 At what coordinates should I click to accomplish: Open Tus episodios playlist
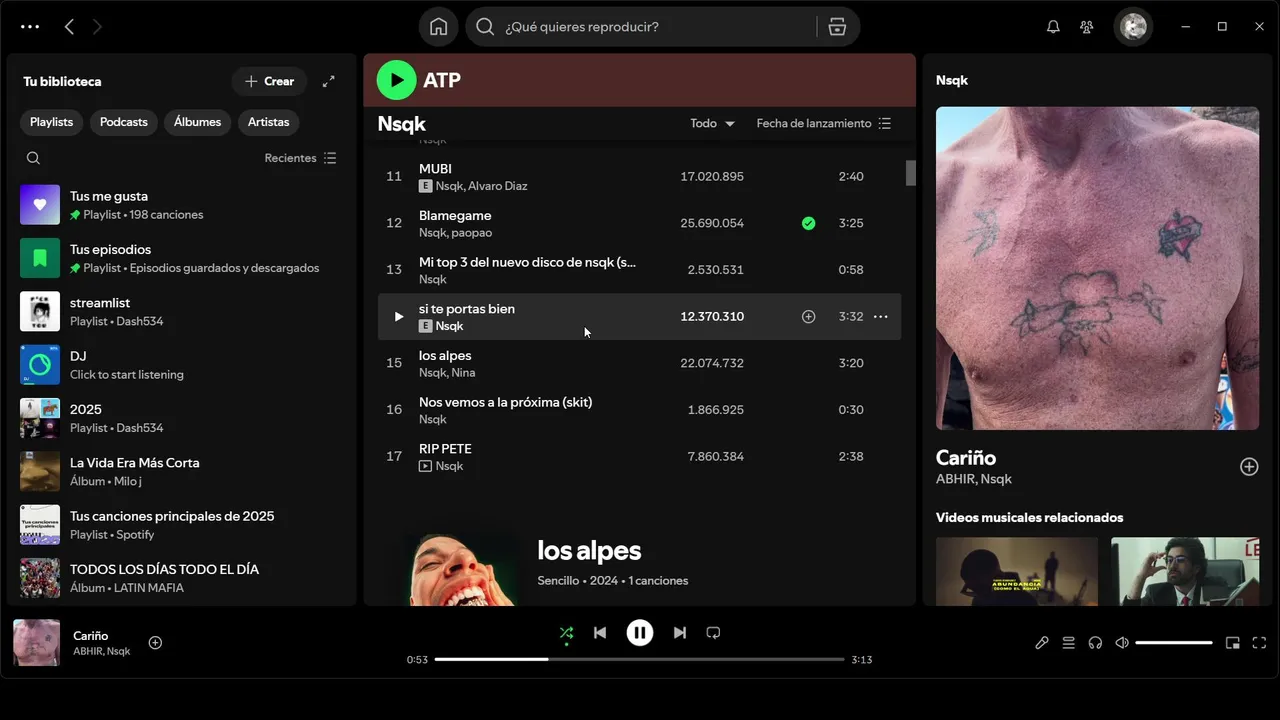pyautogui.click(x=182, y=258)
